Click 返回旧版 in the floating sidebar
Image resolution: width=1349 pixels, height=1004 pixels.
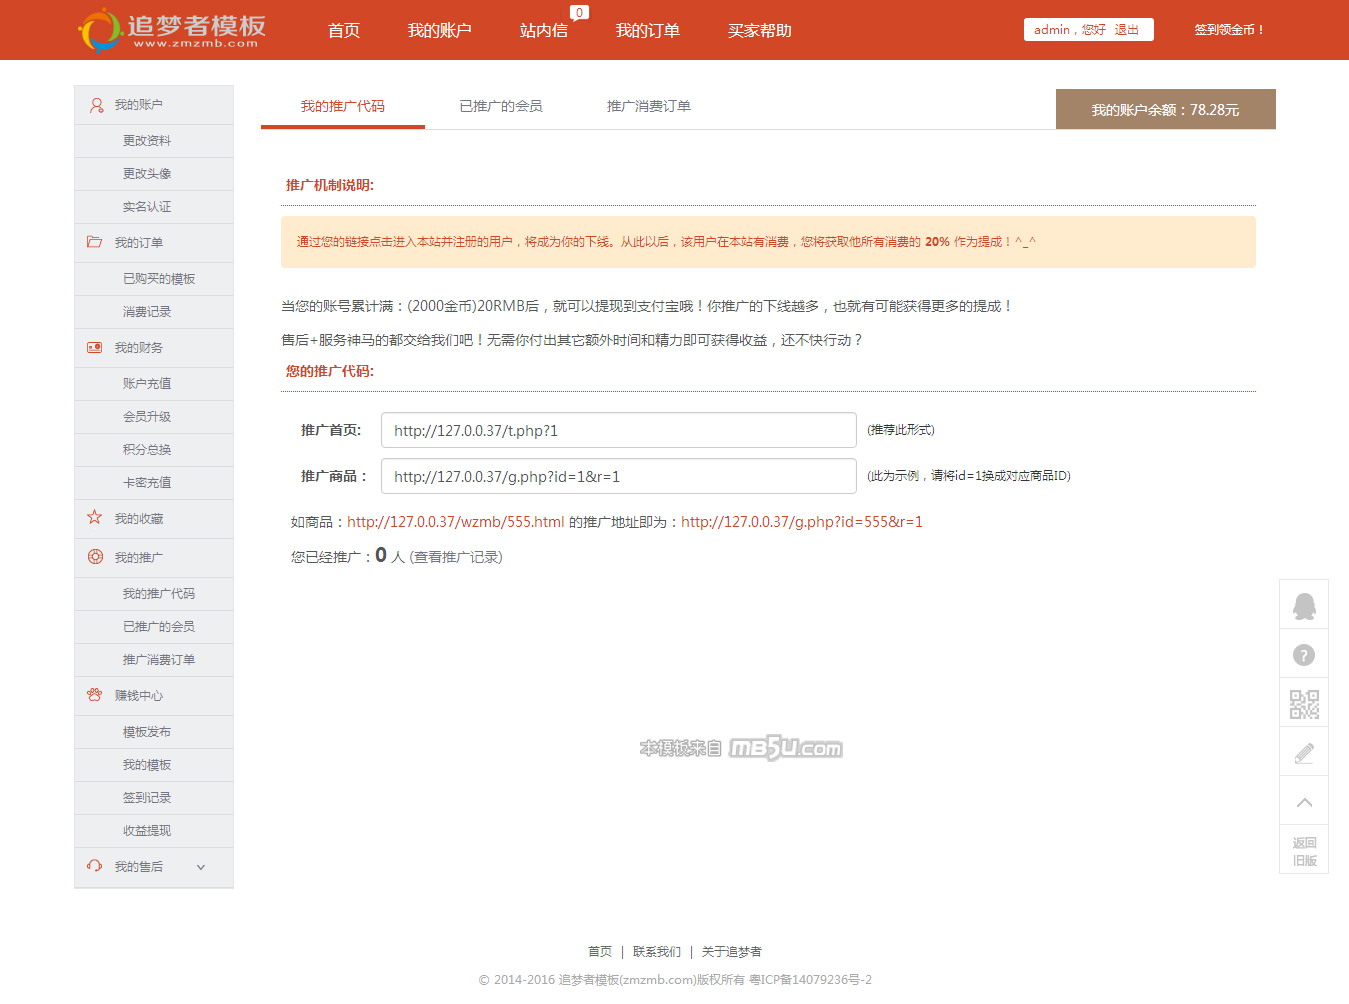(x=1304, y=851)
